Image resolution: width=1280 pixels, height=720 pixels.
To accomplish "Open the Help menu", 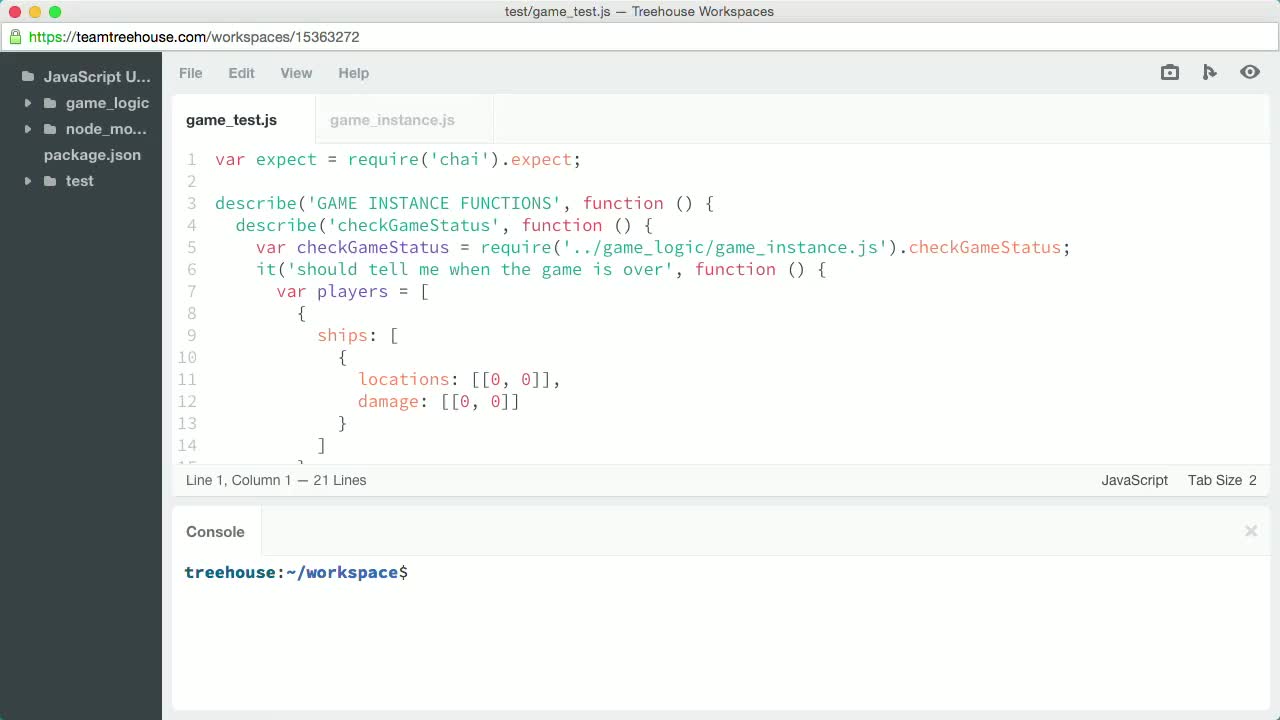I will pos(353,72).
